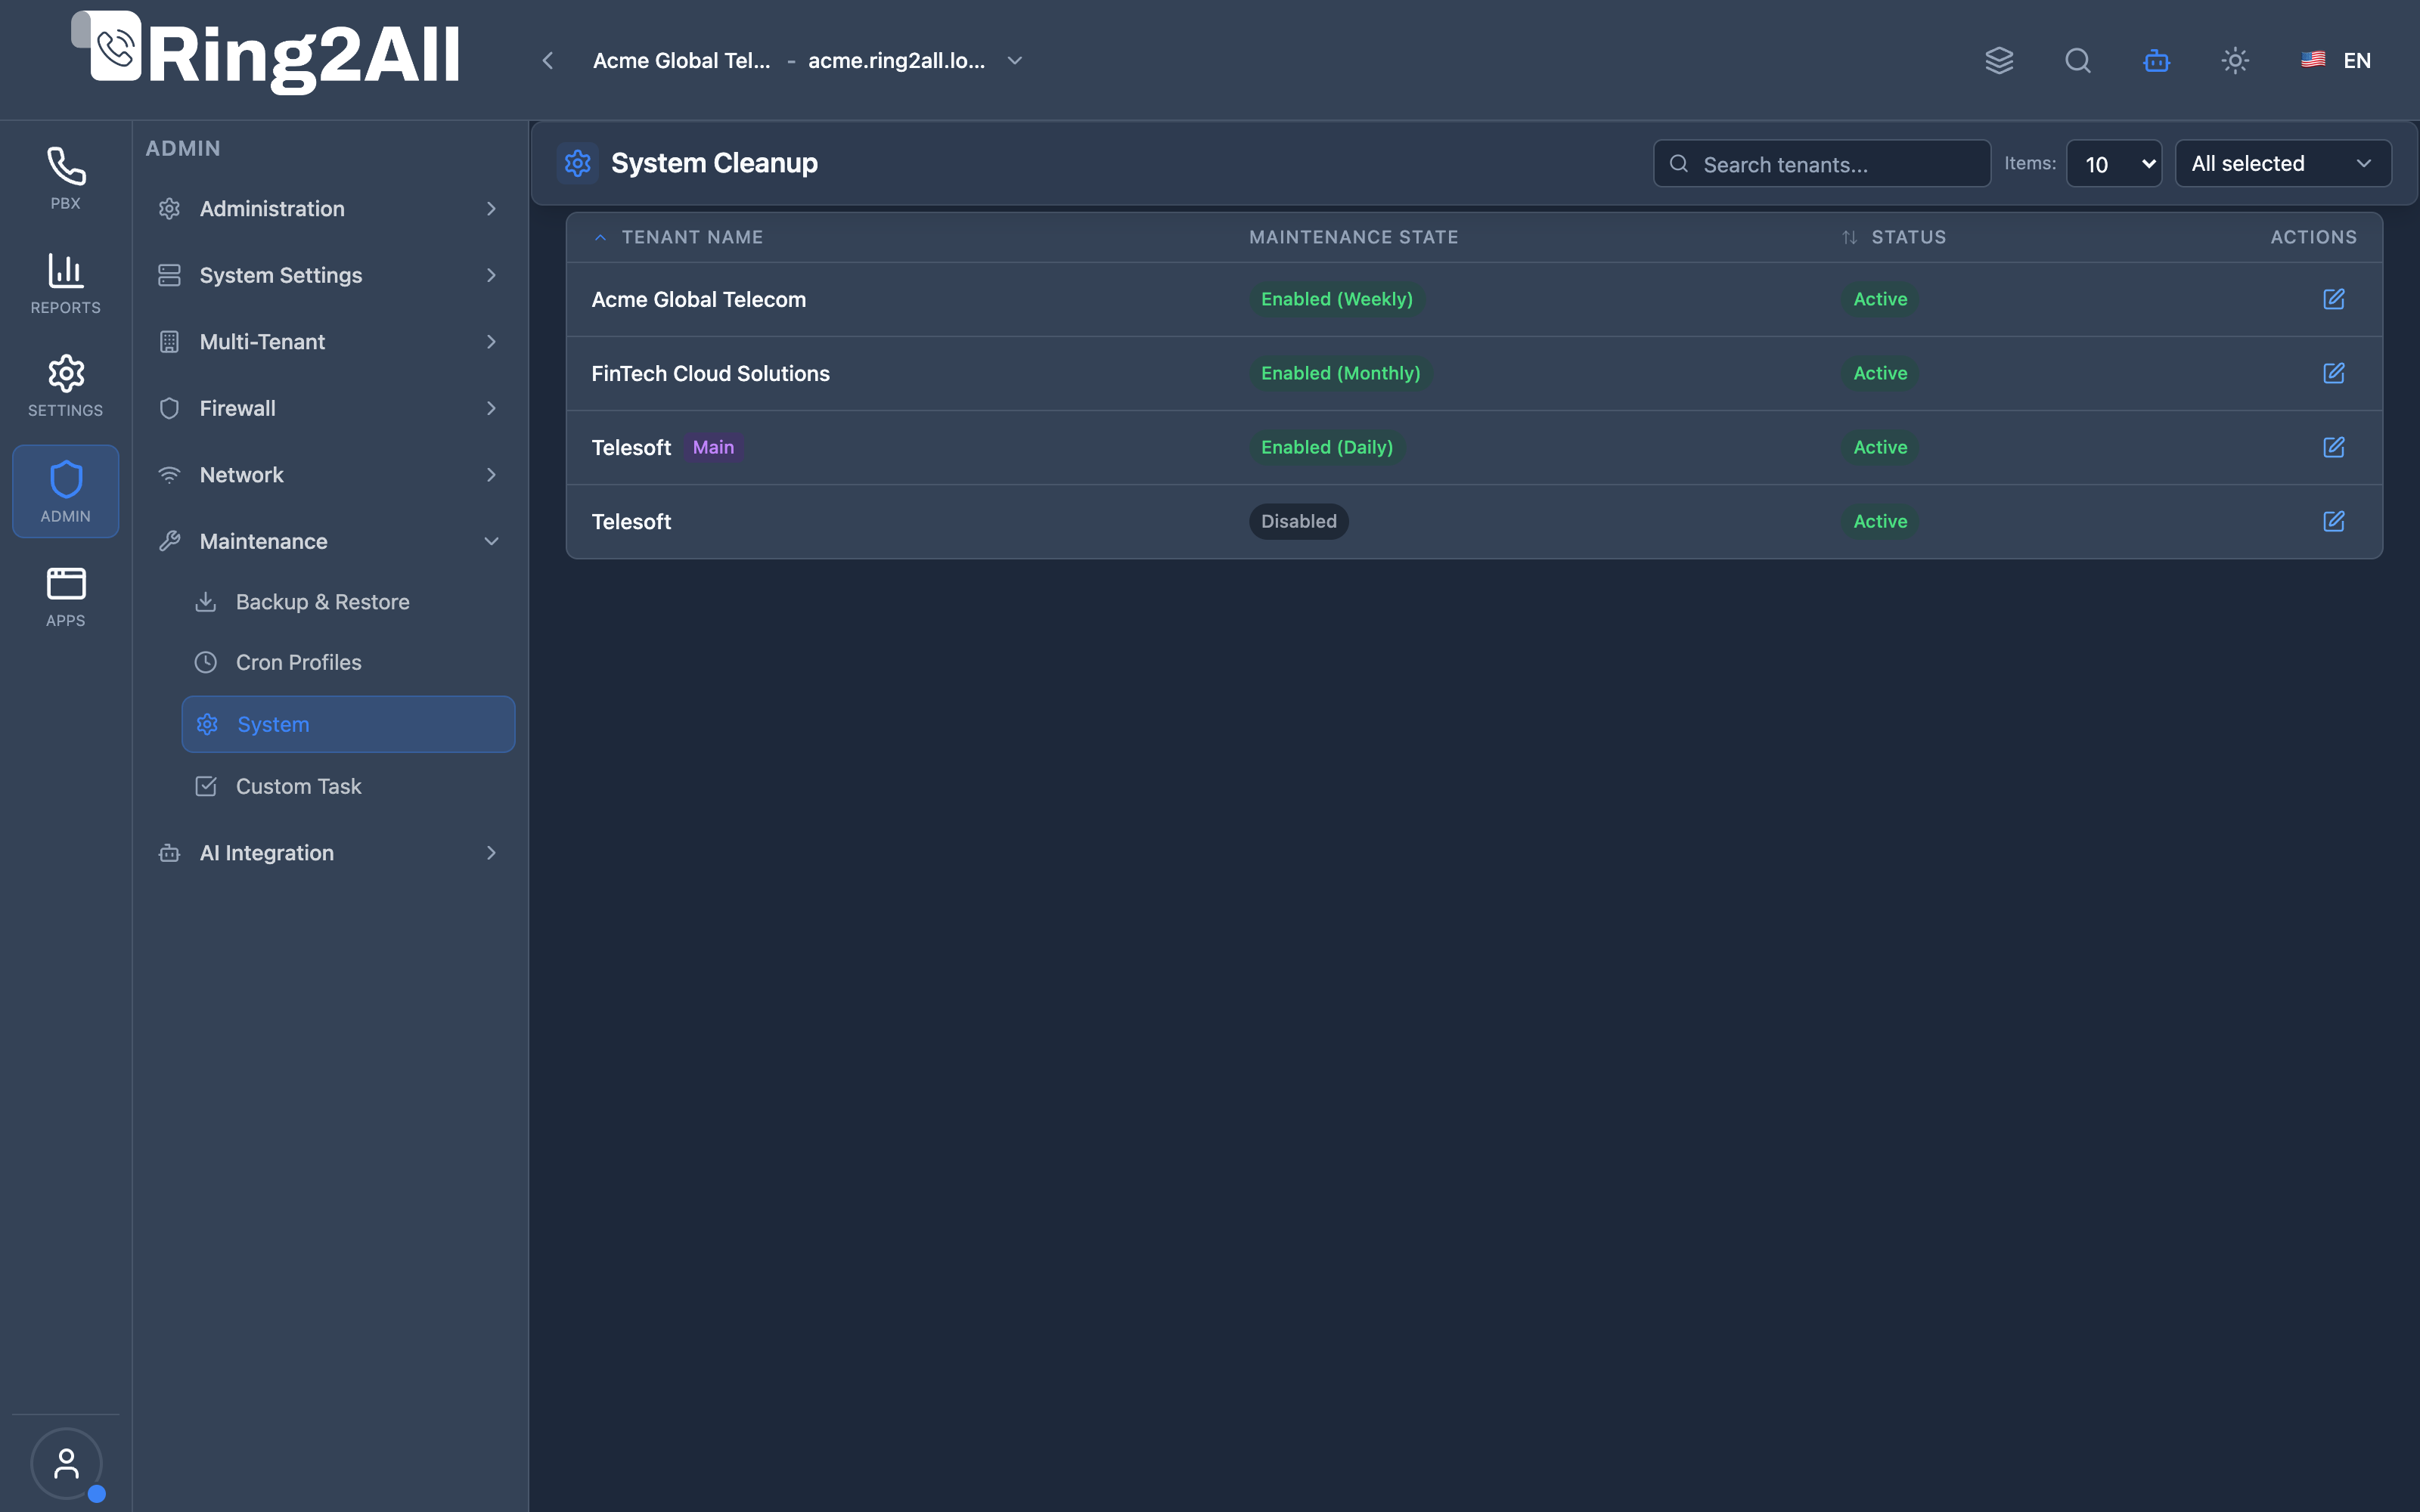Viewport: 2420px width, 1512px height.
Task: Click the Disabled maintenance badge
Action: click(x=1298, y=521)
